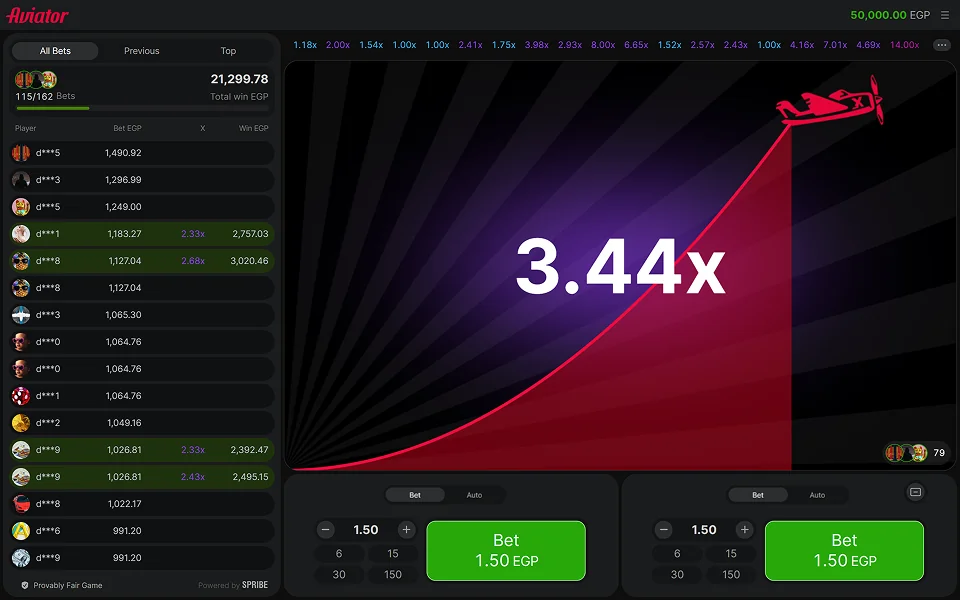Choose the 30 quick amount in the second bet panel

[x=677, y=574]
